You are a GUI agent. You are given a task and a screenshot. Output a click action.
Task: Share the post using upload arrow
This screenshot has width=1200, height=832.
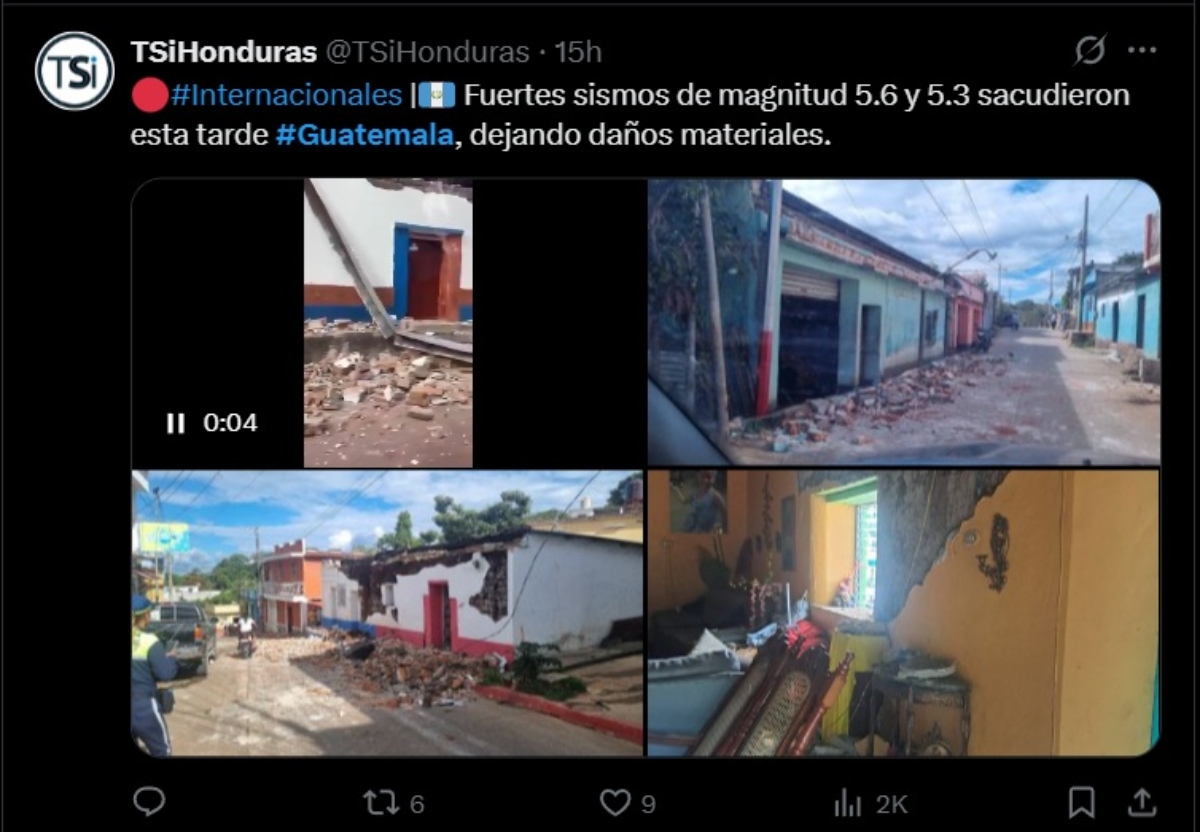tap(1141, 801)
